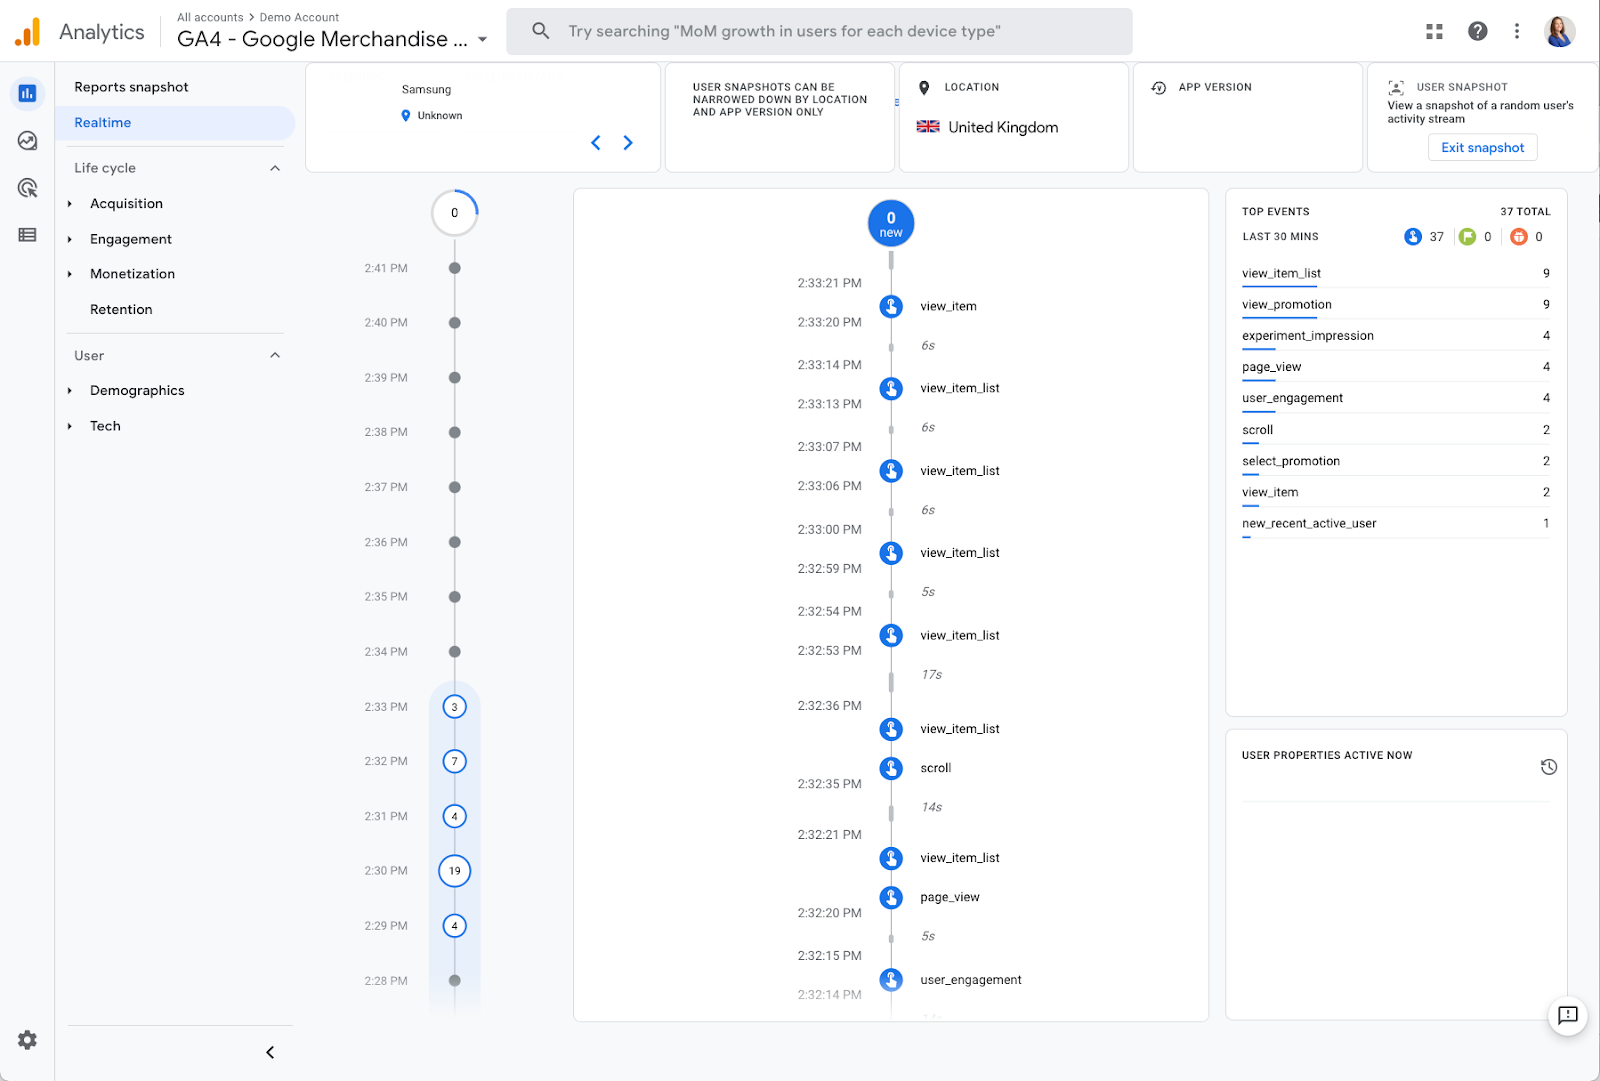Click view_promotion in Top Events list
Viewport: 1600px width, 1081px height.
coord(1286,305)
